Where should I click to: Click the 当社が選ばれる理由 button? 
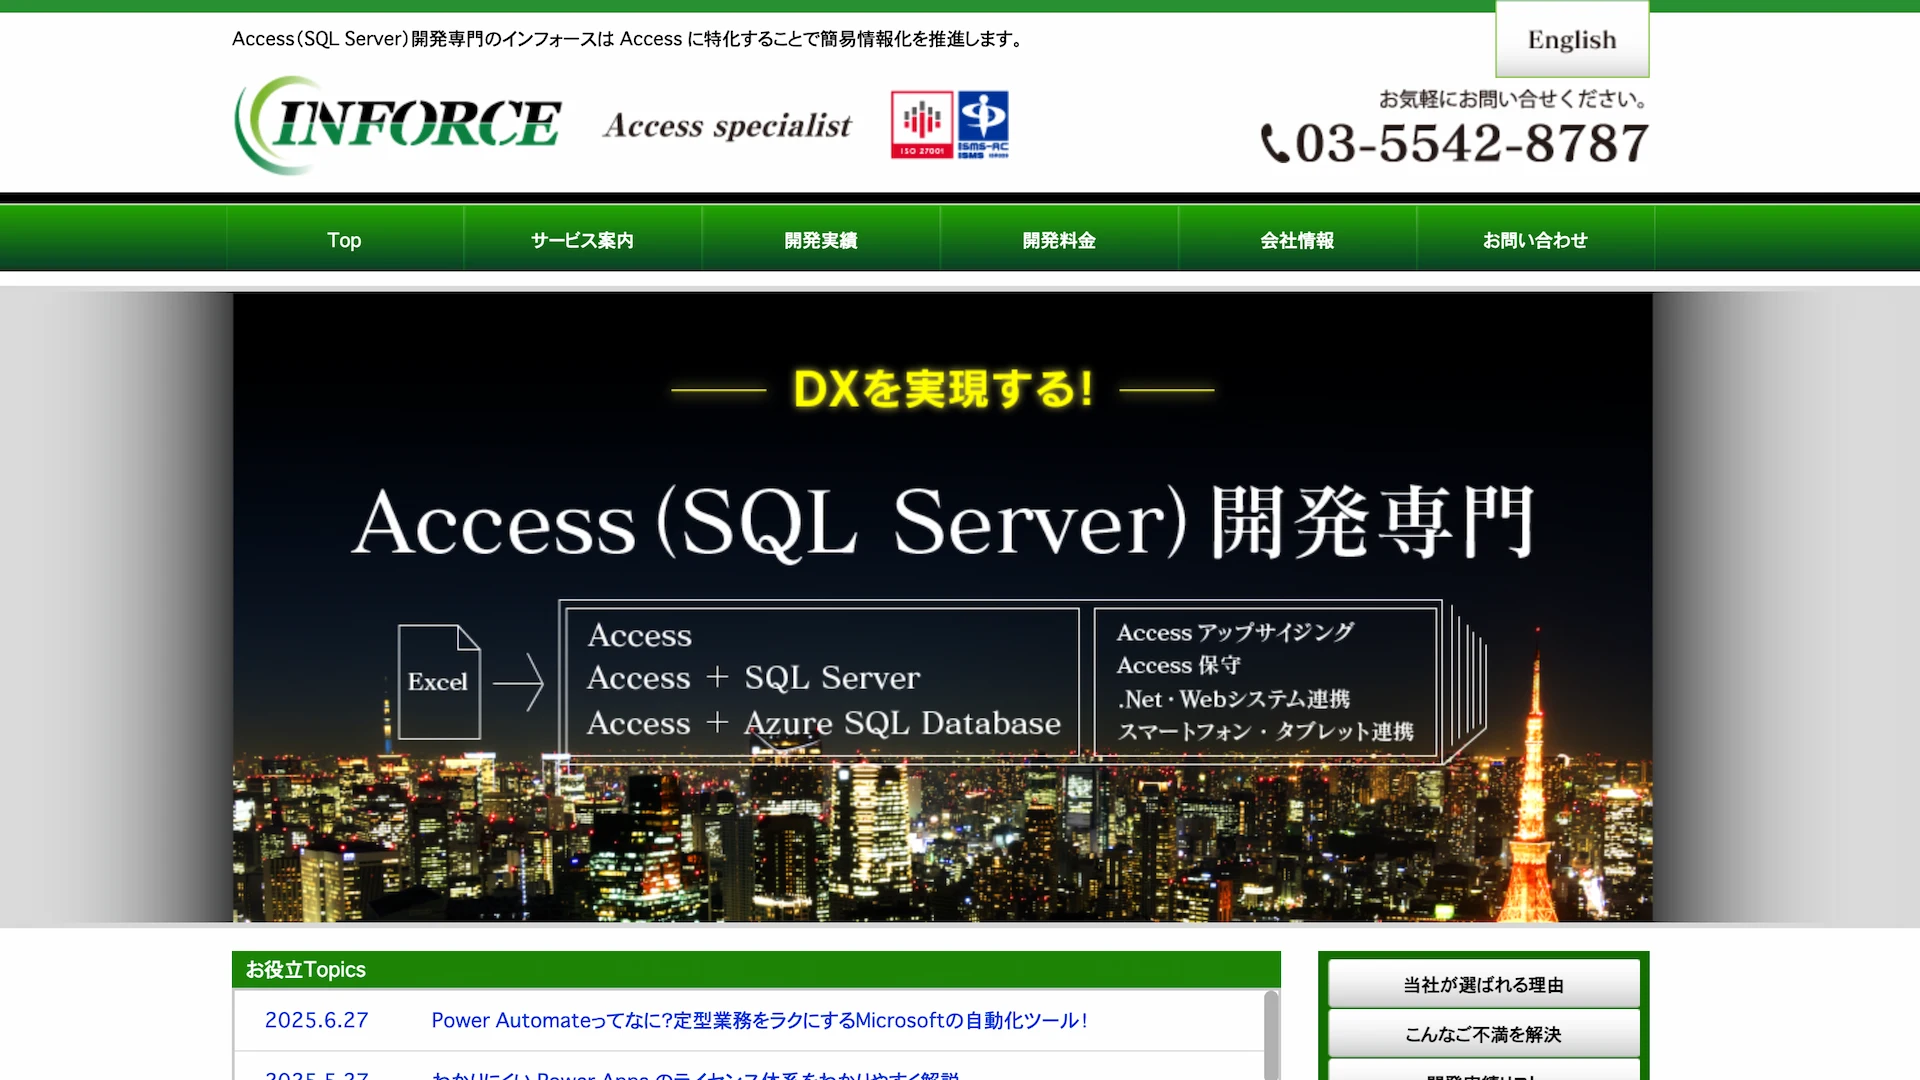click(1483, 984)
